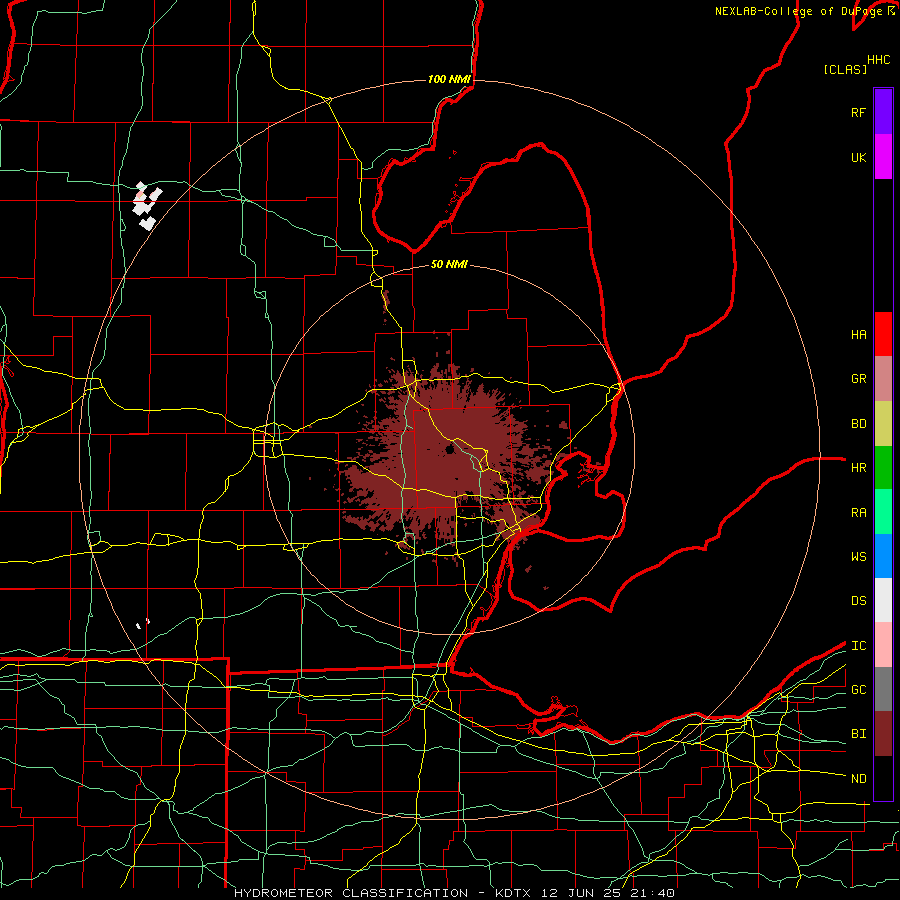Click the ND legend label
This screenshot has height=900, width=900.
pos(858,779)
